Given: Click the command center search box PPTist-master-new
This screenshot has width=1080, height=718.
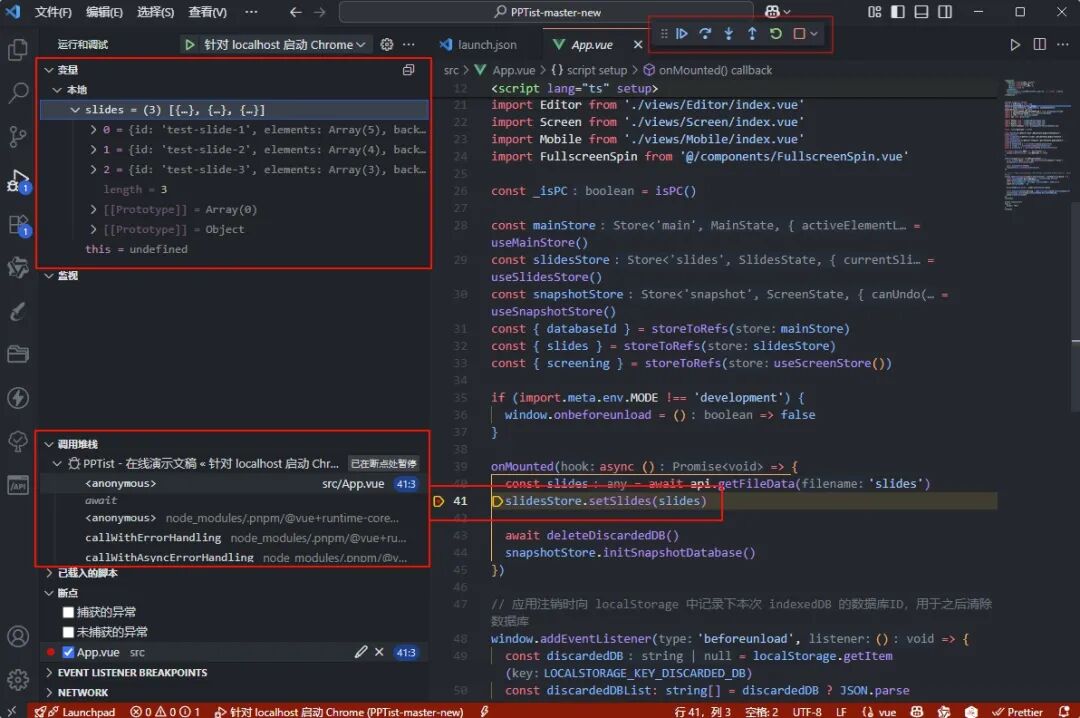Looking at the screenshot, I should (546, 12).
